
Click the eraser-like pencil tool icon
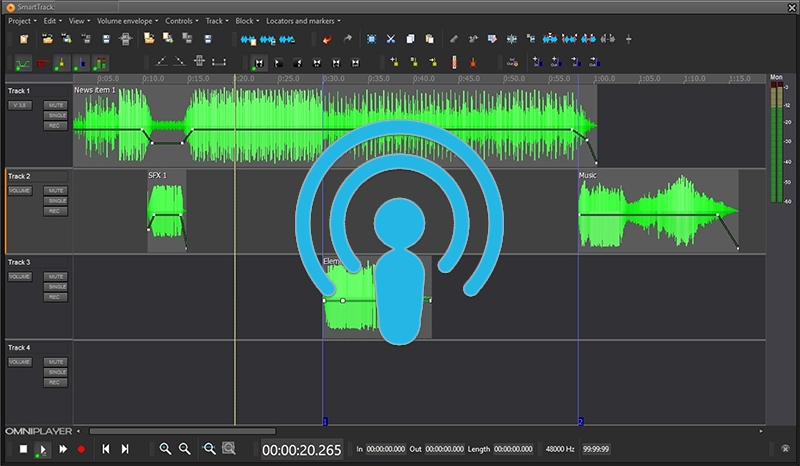coord(453,39)
